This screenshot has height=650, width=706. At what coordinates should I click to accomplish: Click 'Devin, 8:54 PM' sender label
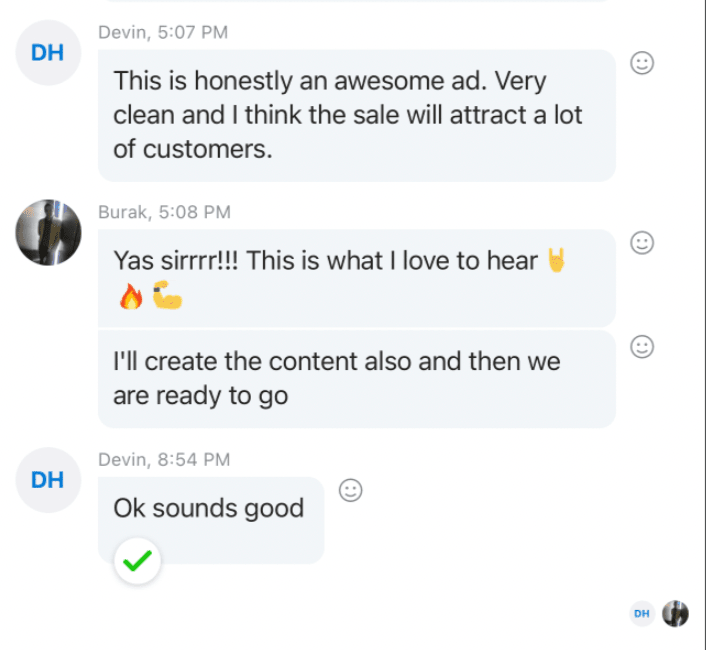pyautogui.click(x=164, y=460)
